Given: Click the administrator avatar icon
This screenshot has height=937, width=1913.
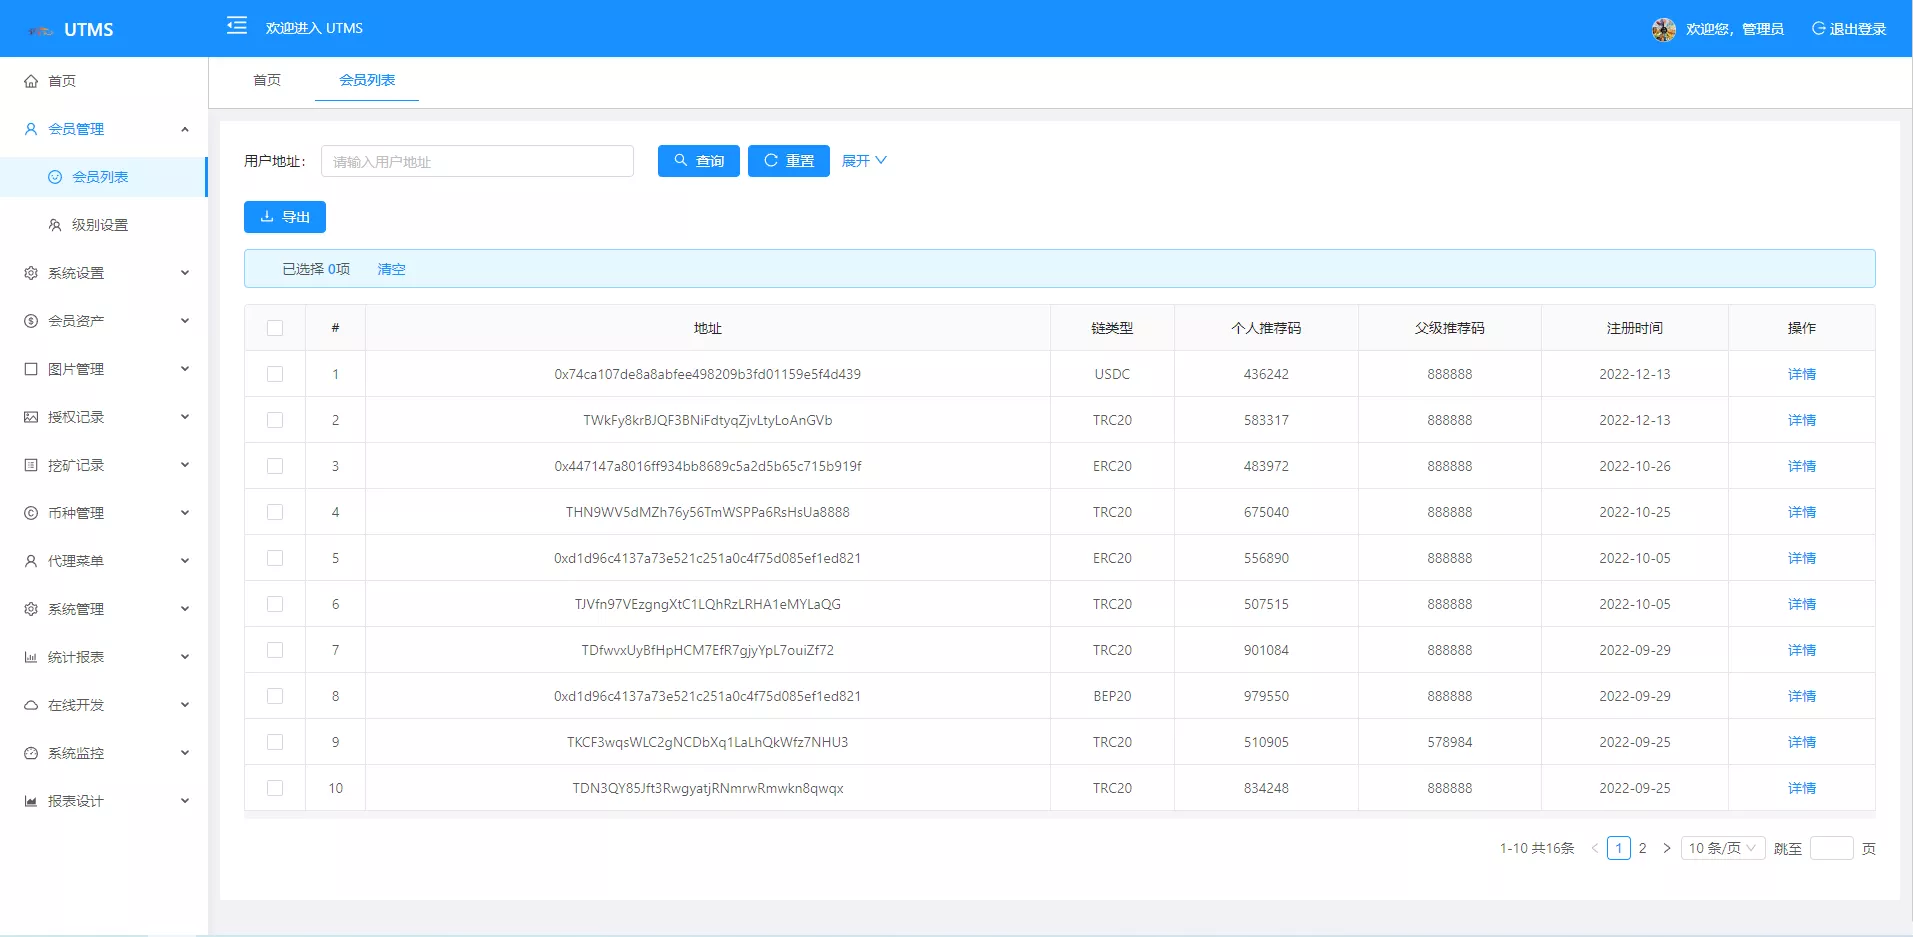Looking at the screenshot, I should [x=1663, y=29].
